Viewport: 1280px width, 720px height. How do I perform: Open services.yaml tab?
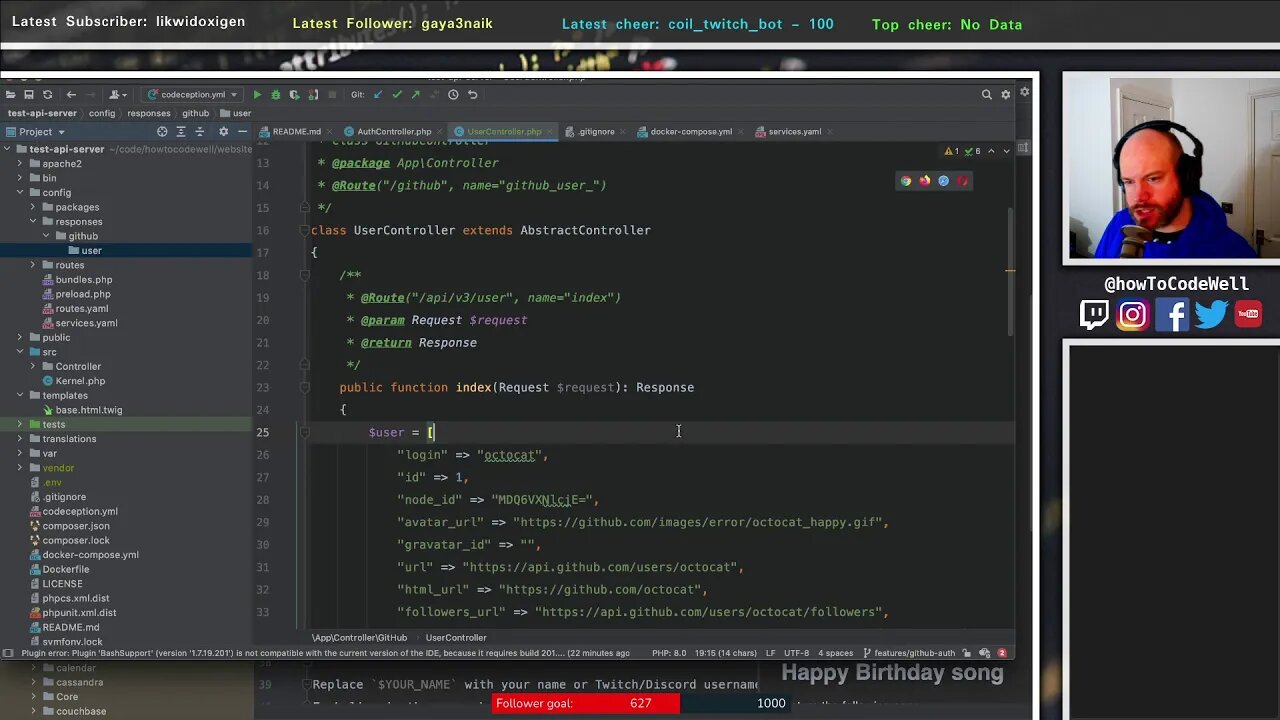click(795, 131)
